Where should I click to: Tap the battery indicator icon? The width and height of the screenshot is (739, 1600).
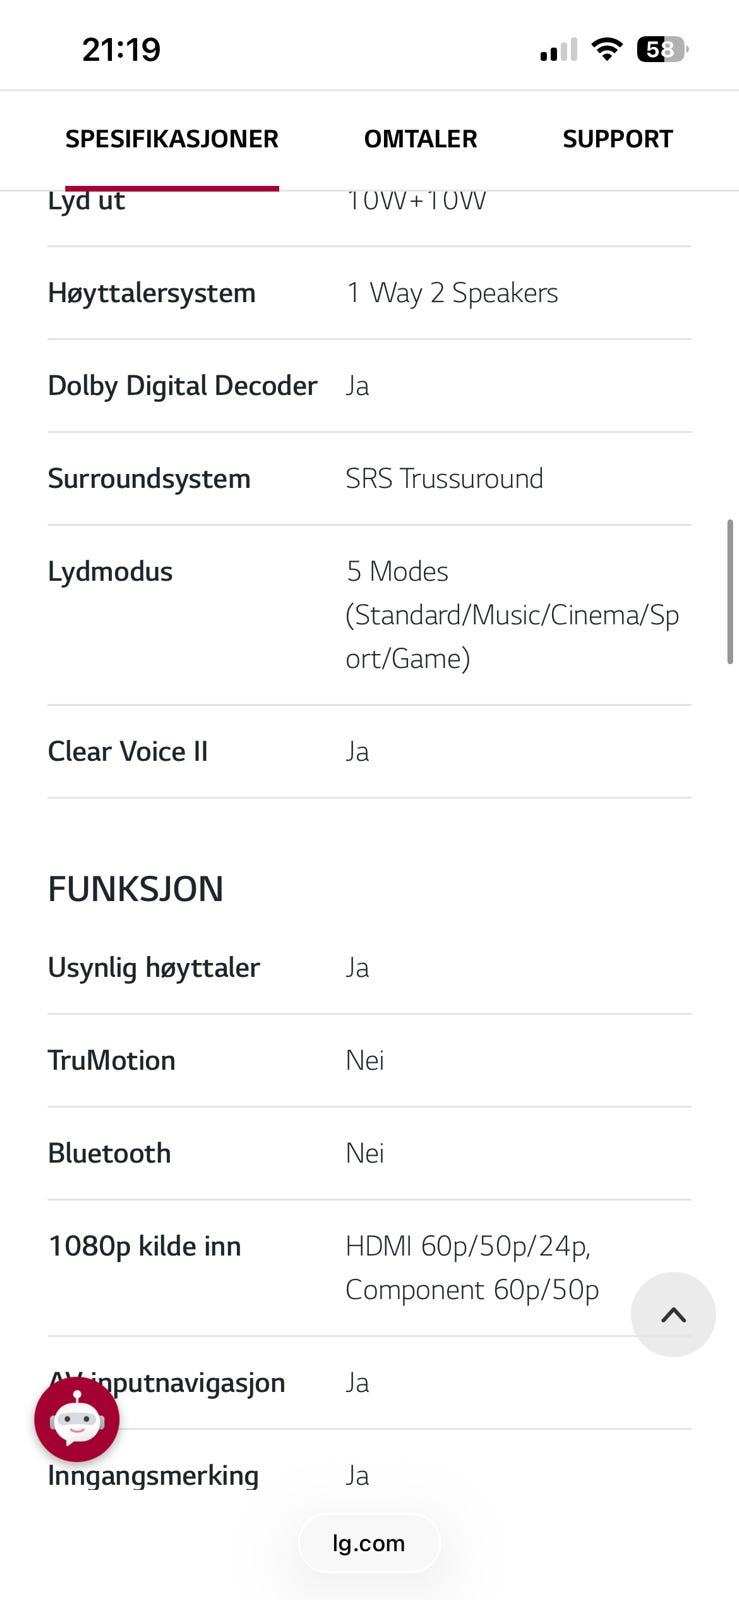[x=662, y=49]
